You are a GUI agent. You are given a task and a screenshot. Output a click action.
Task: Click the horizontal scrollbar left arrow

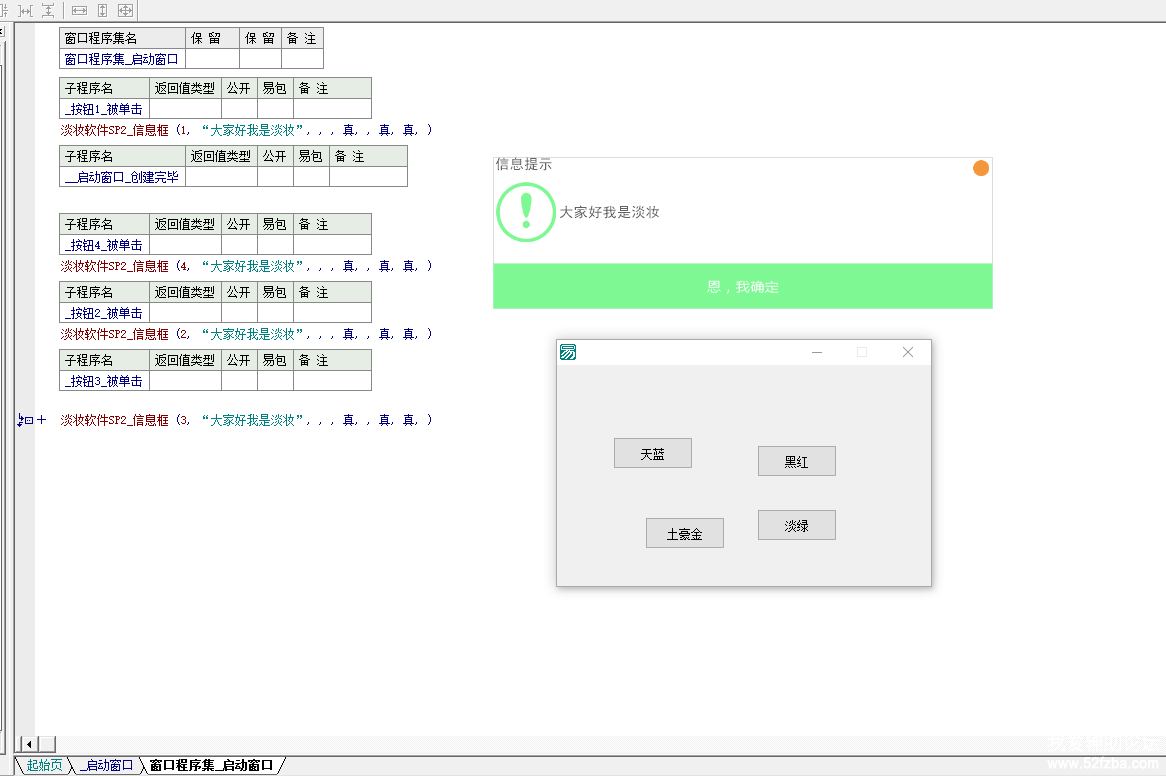click(x=28, y=744)
